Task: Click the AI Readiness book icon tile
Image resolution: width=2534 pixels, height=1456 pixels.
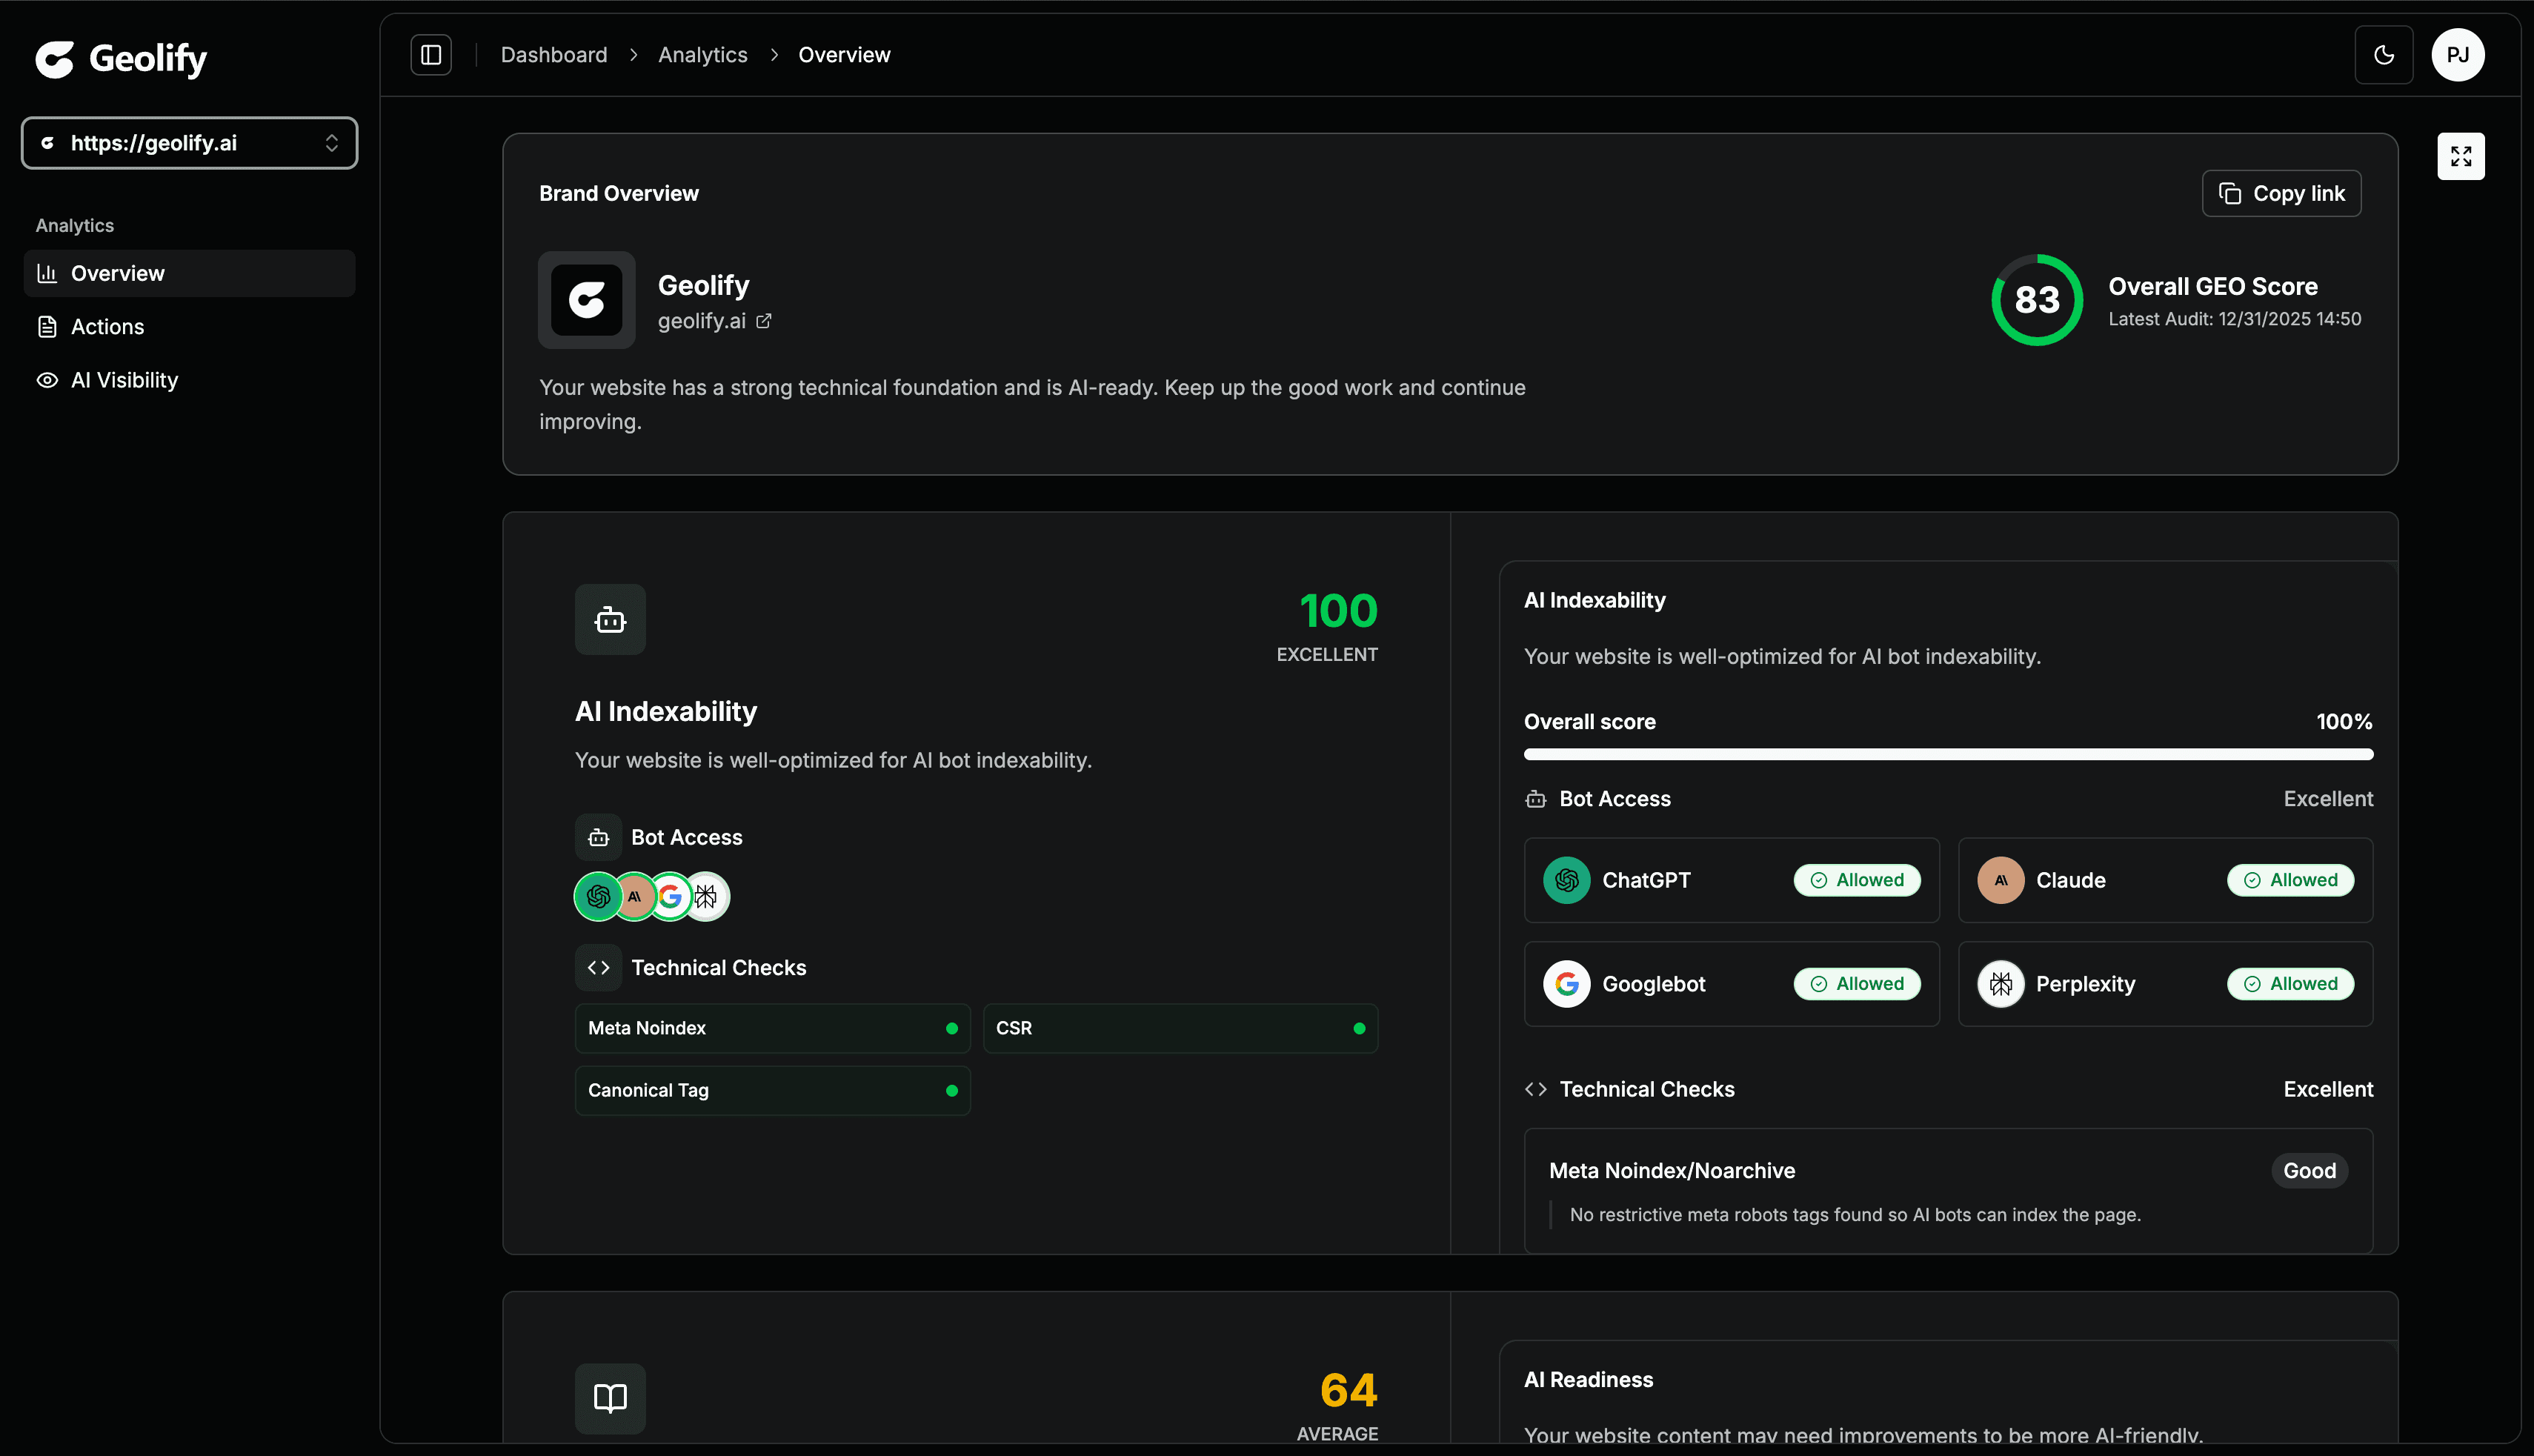Action: coord(610,1398)
